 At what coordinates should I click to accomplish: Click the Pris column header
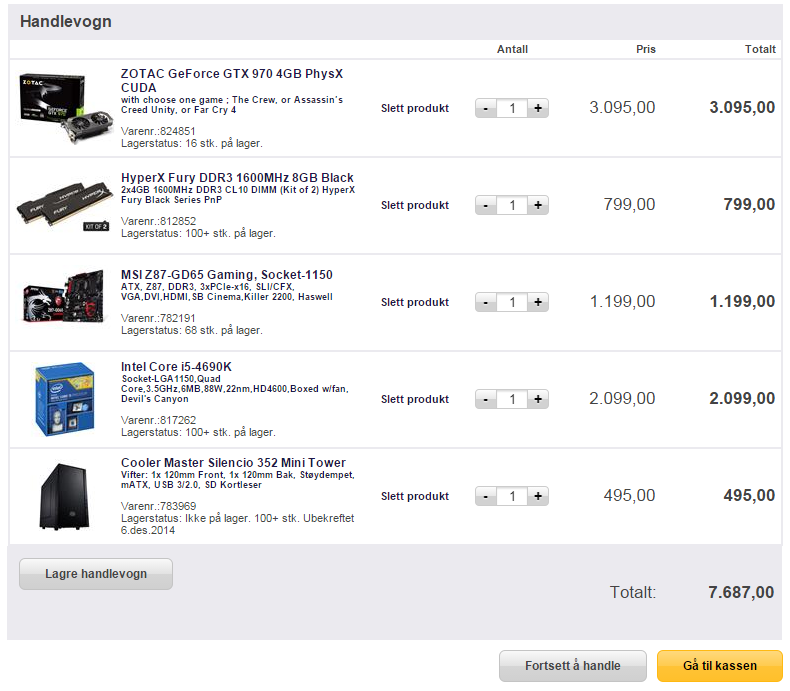pyautogui.click(x=646, y=49)
